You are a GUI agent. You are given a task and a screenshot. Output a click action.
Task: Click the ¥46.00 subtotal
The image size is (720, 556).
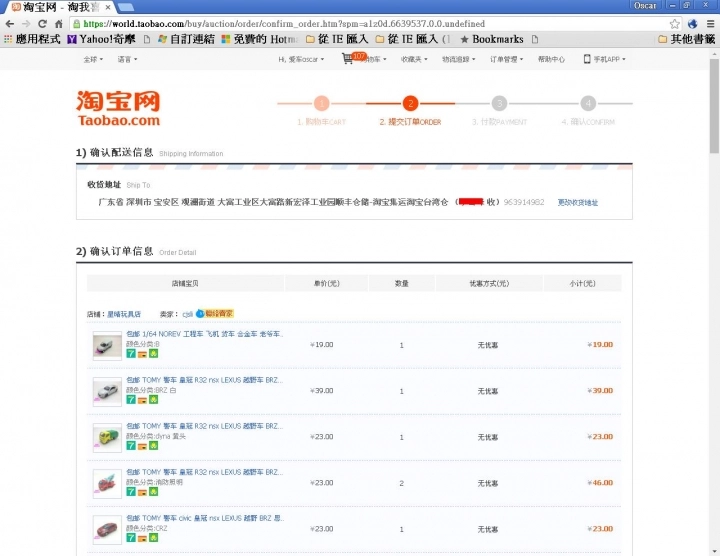coord(600,483)
